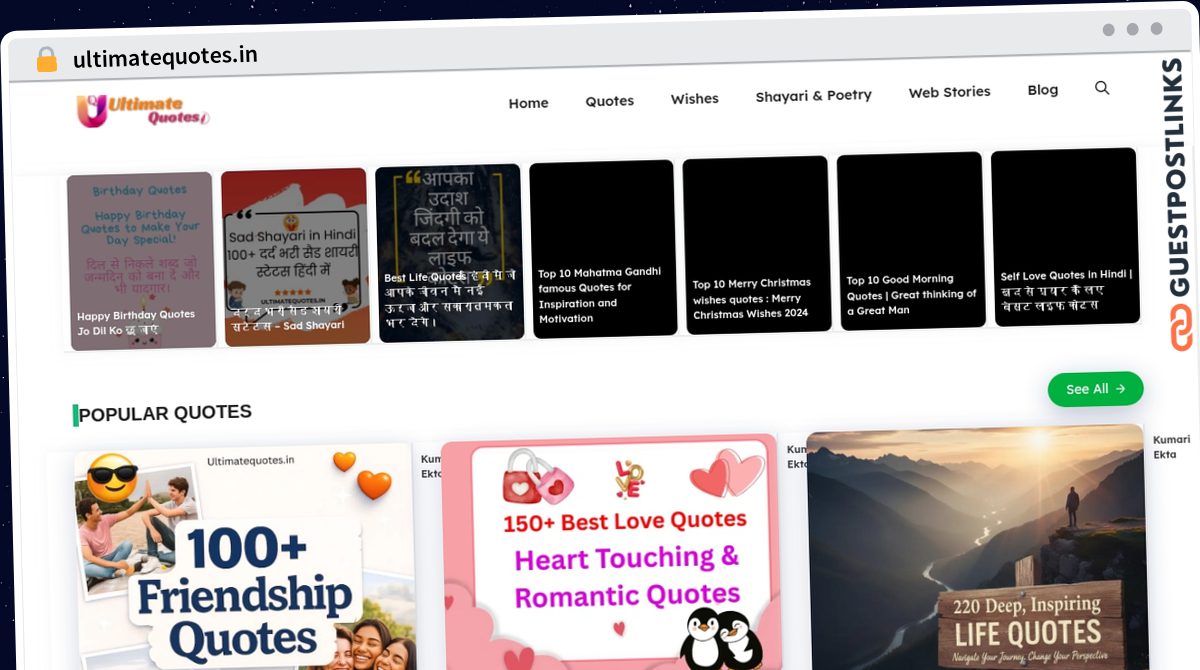Open Shayari & Poetry menu item

[814, 95]
